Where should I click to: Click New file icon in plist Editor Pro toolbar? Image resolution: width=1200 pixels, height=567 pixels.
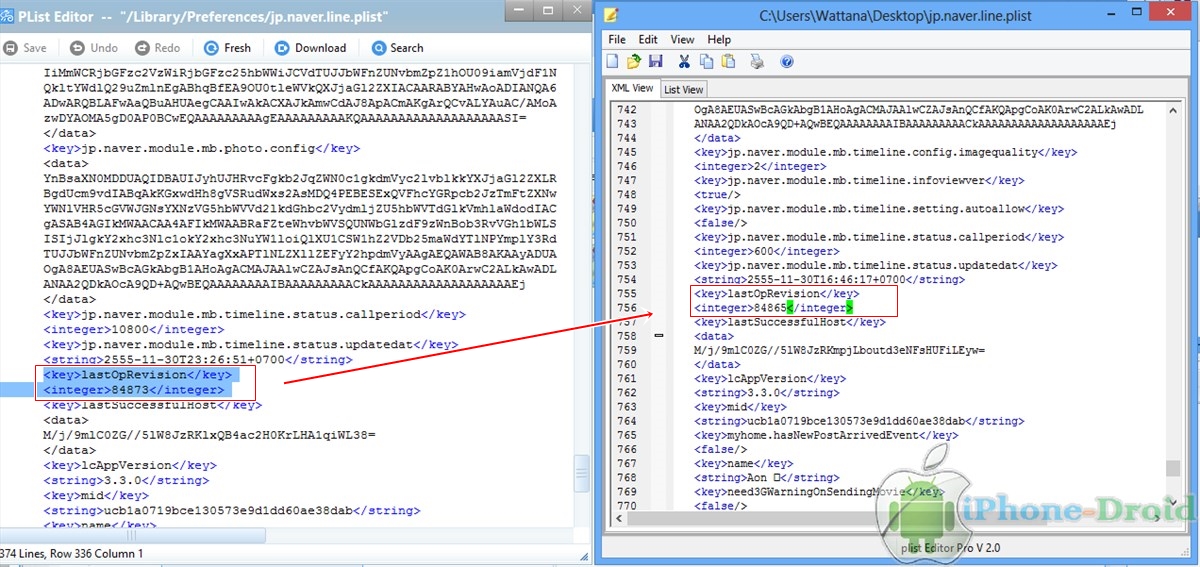(x=612, y=62)
